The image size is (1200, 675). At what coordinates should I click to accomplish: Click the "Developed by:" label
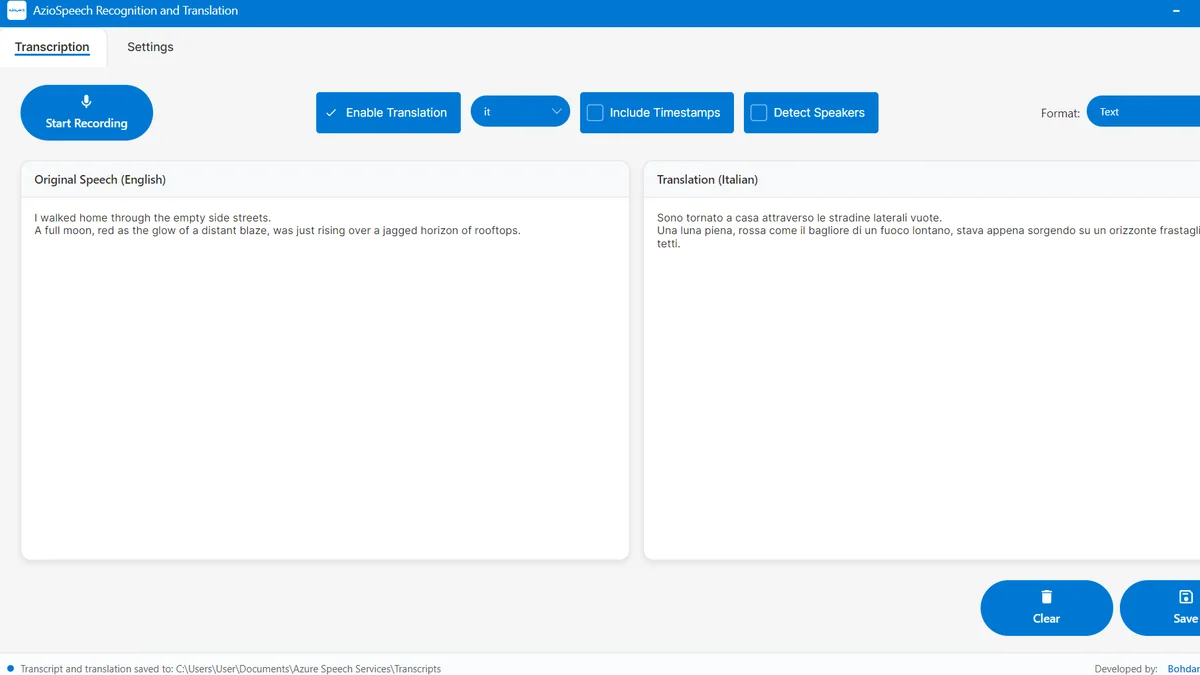[1126, 669]
